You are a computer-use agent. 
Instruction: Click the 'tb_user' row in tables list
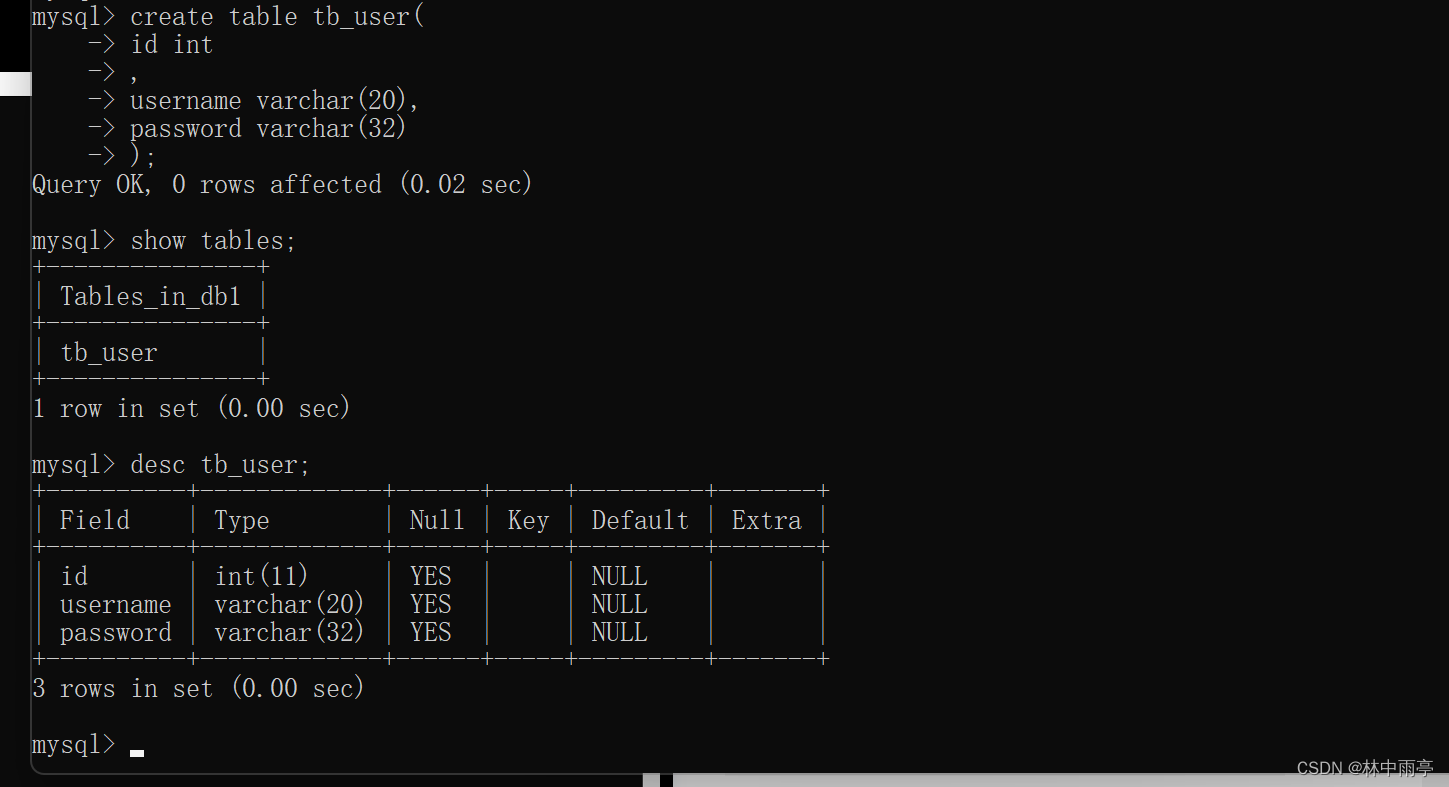[x=109, y=353]
